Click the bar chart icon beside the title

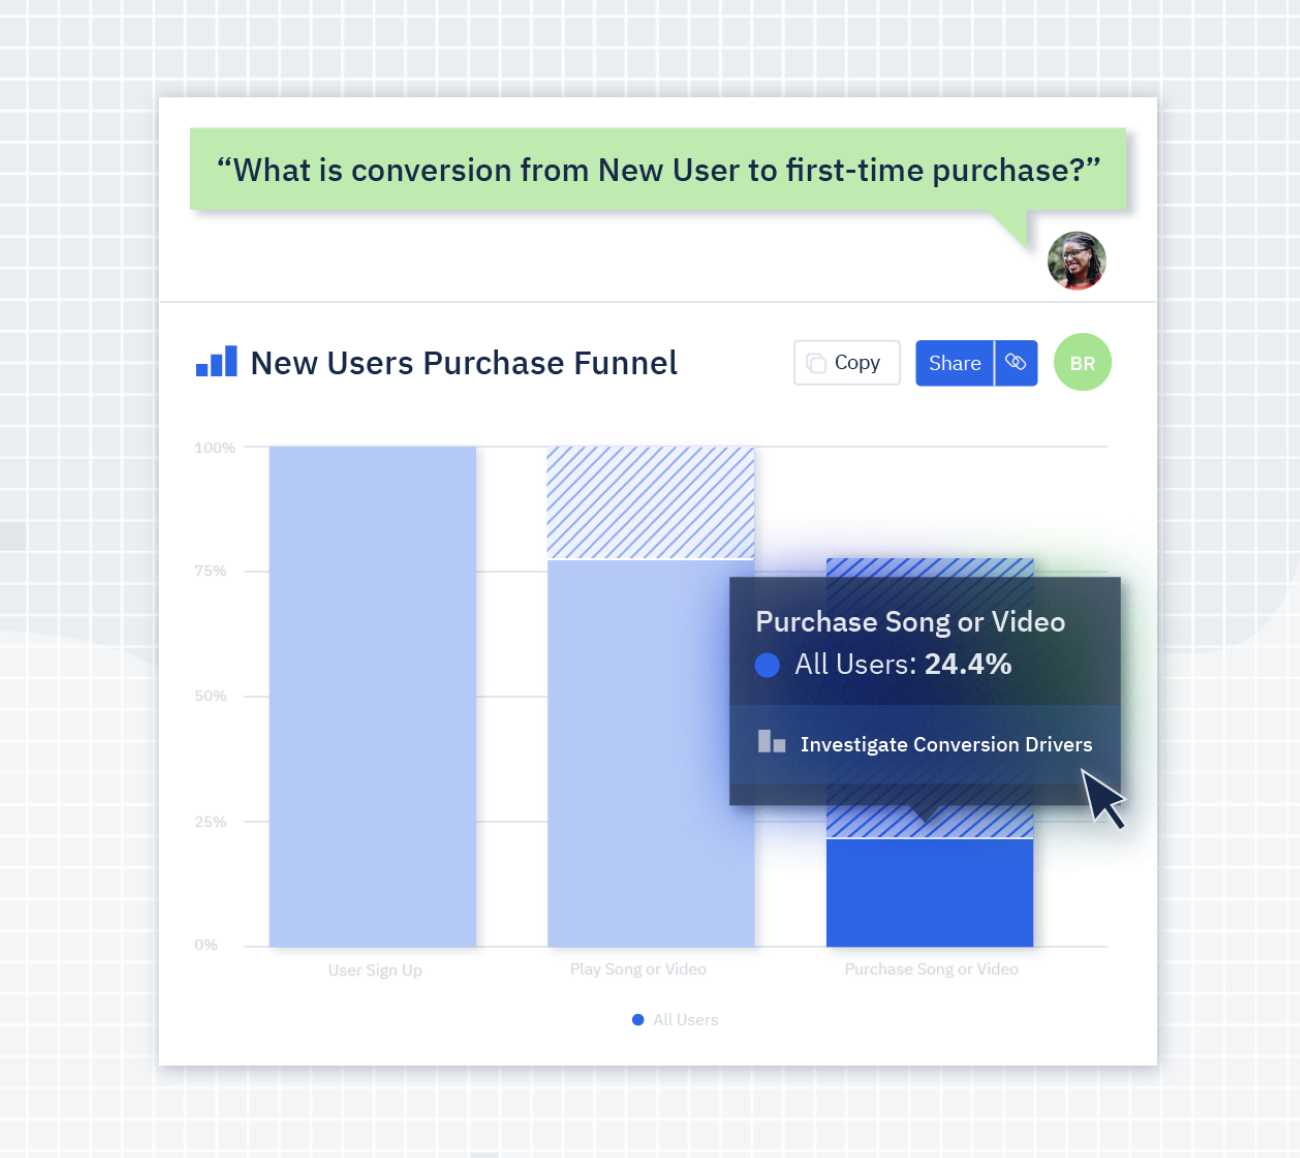pyautogui.click(x=216, y=362)
